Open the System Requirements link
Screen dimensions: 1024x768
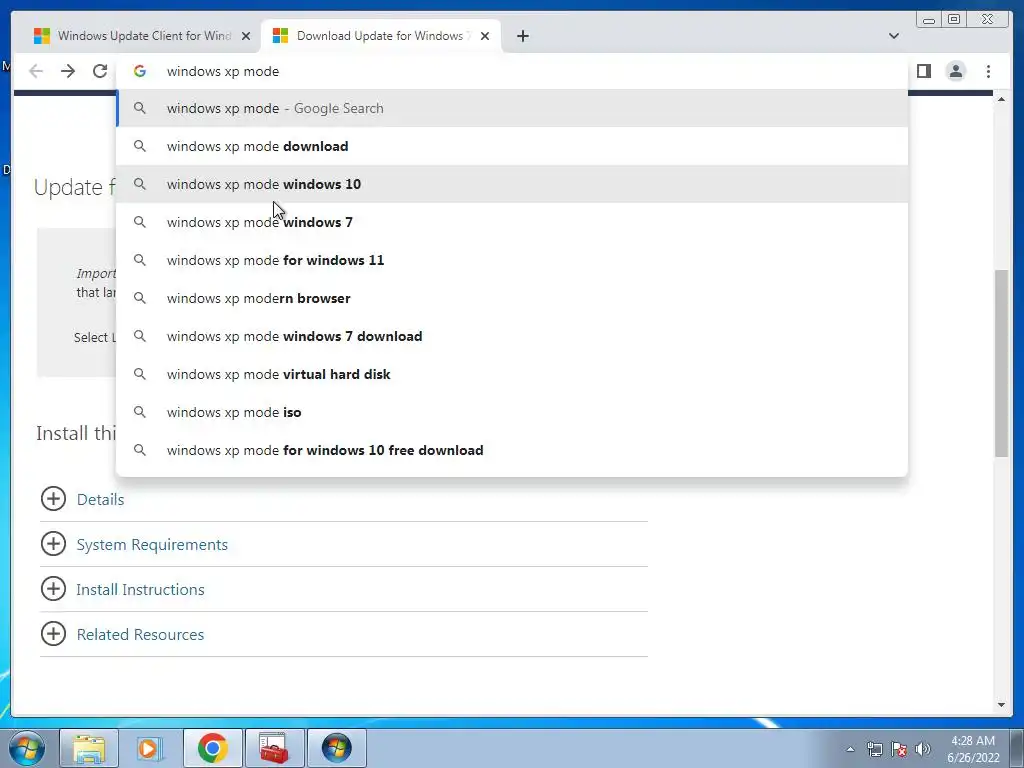[x=152, y=545]
